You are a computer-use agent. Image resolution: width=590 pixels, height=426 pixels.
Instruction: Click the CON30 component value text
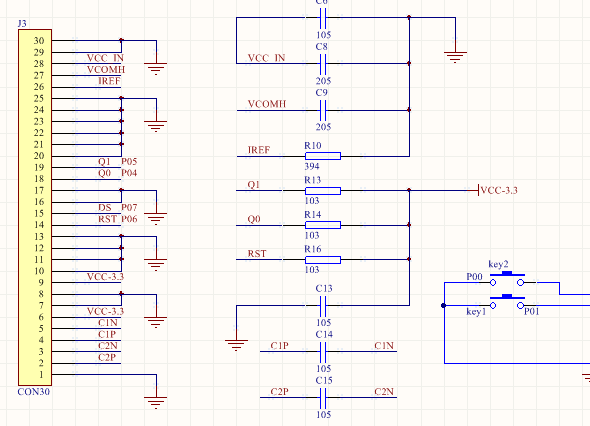point(33,392)
